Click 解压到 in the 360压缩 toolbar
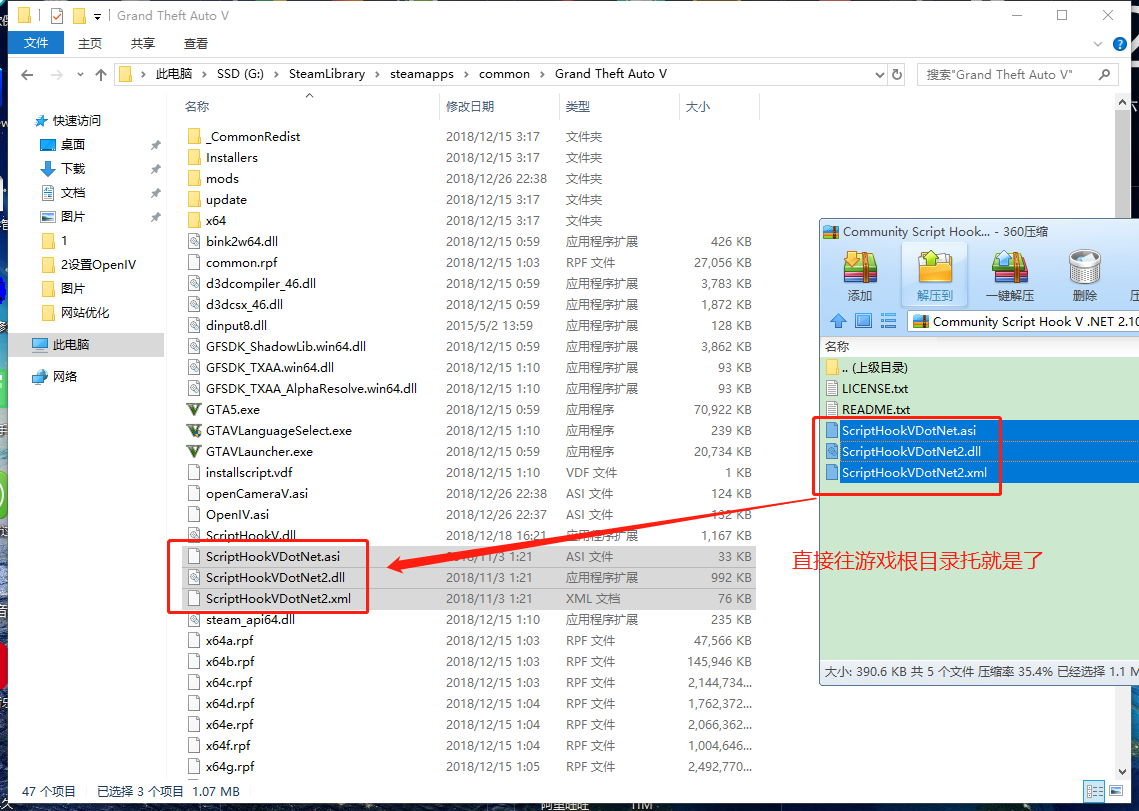This screenshot has height=811, width=1139. click(935, 276)
